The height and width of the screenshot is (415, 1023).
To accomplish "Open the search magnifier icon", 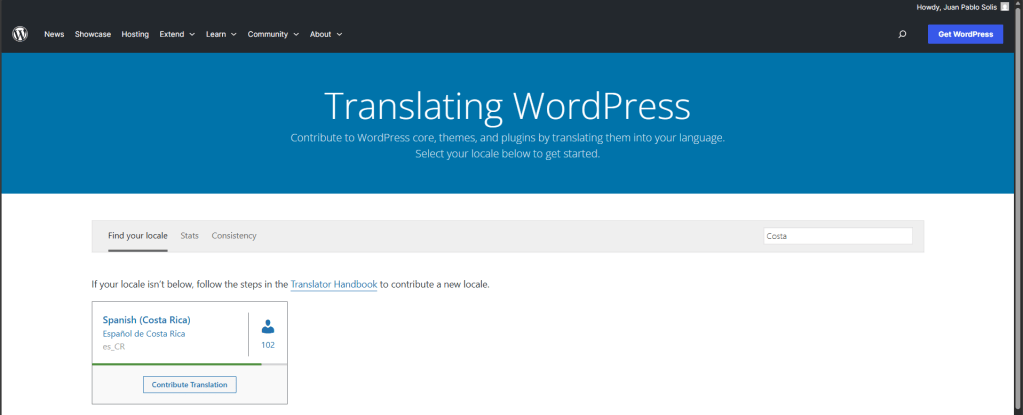I will pyautogui.click(x=902, y=34).
